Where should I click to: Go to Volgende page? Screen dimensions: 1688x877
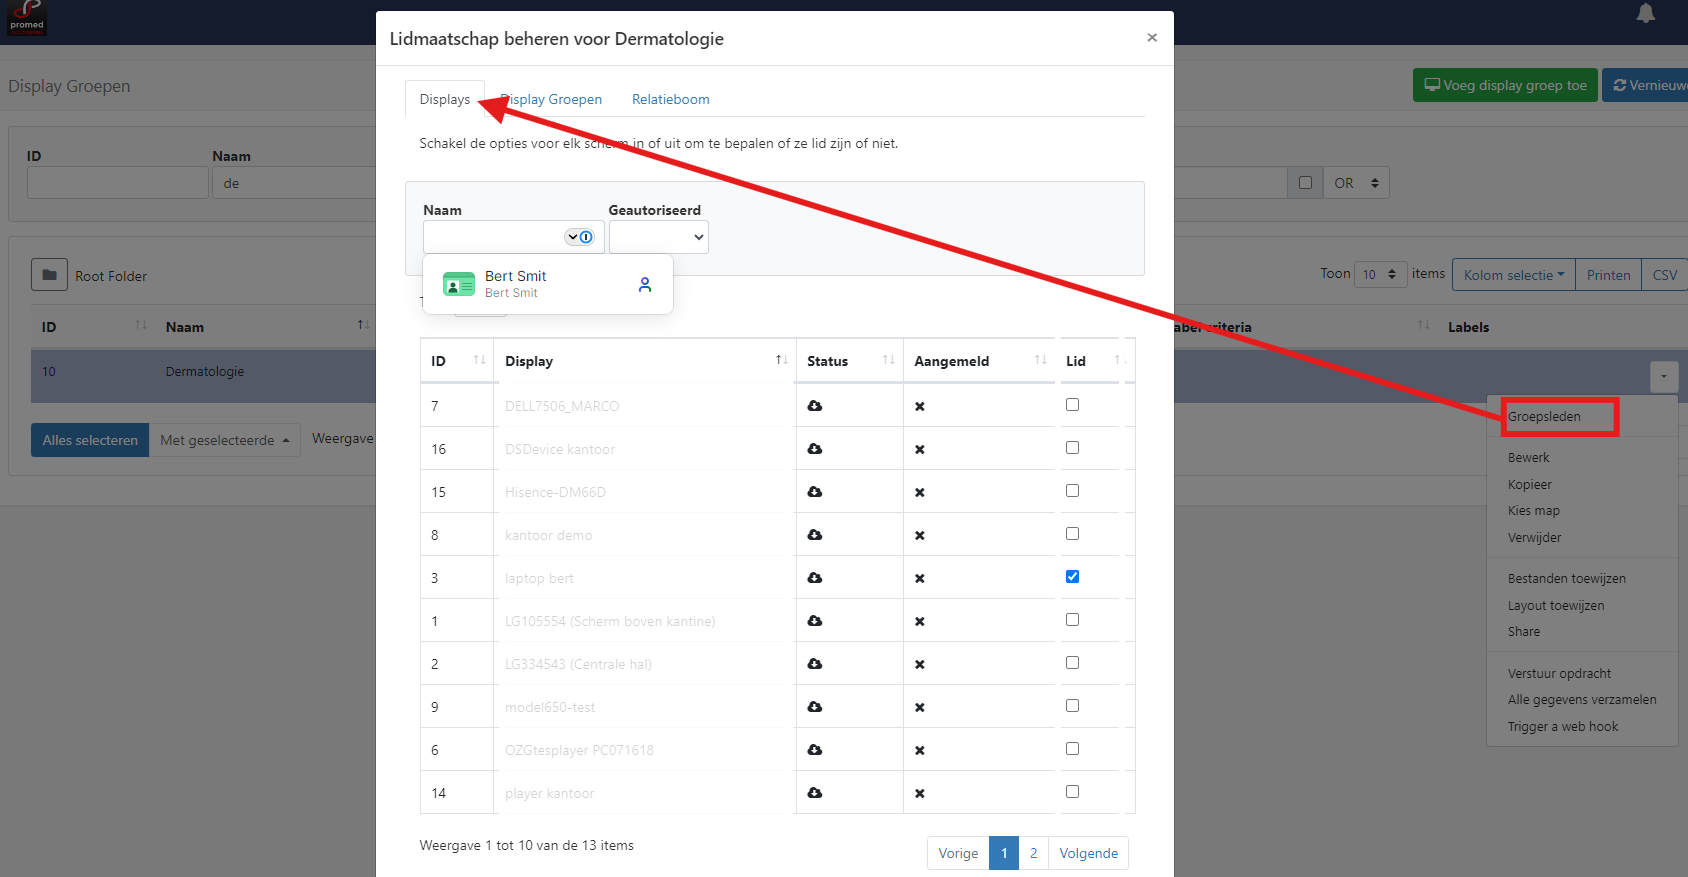tap(1088, 853)
